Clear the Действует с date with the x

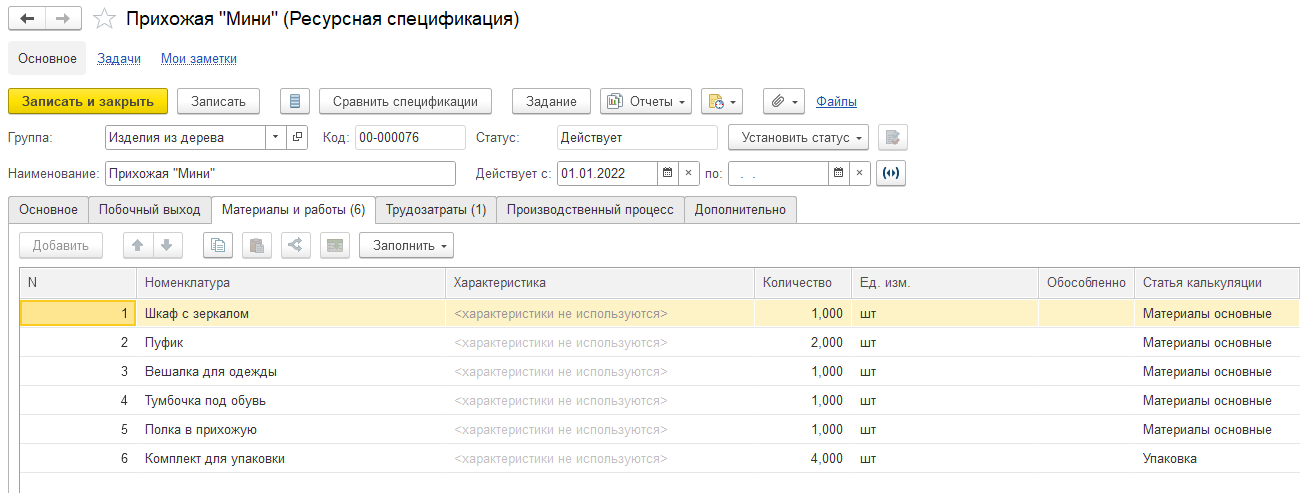tap(689, 173)
